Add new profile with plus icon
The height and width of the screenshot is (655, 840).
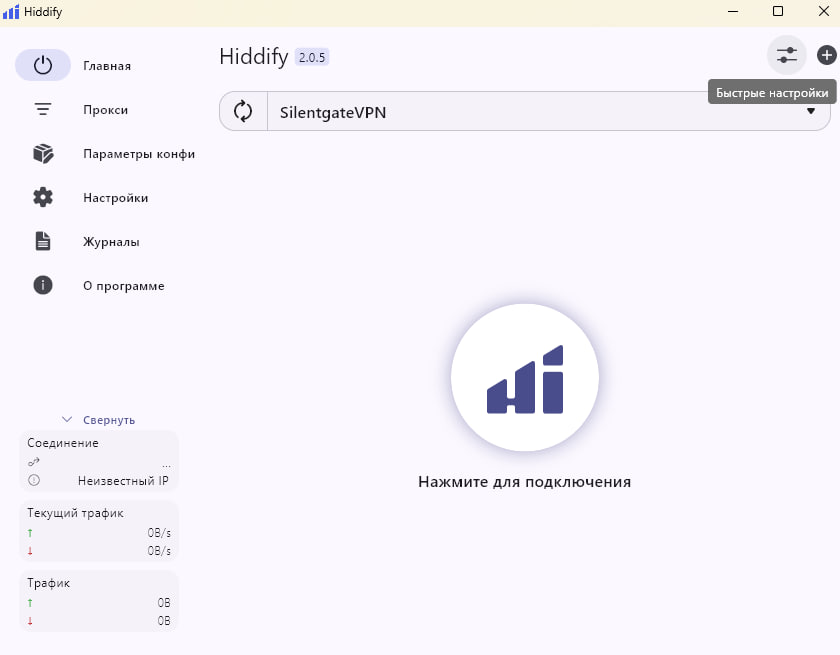(827, 55)
